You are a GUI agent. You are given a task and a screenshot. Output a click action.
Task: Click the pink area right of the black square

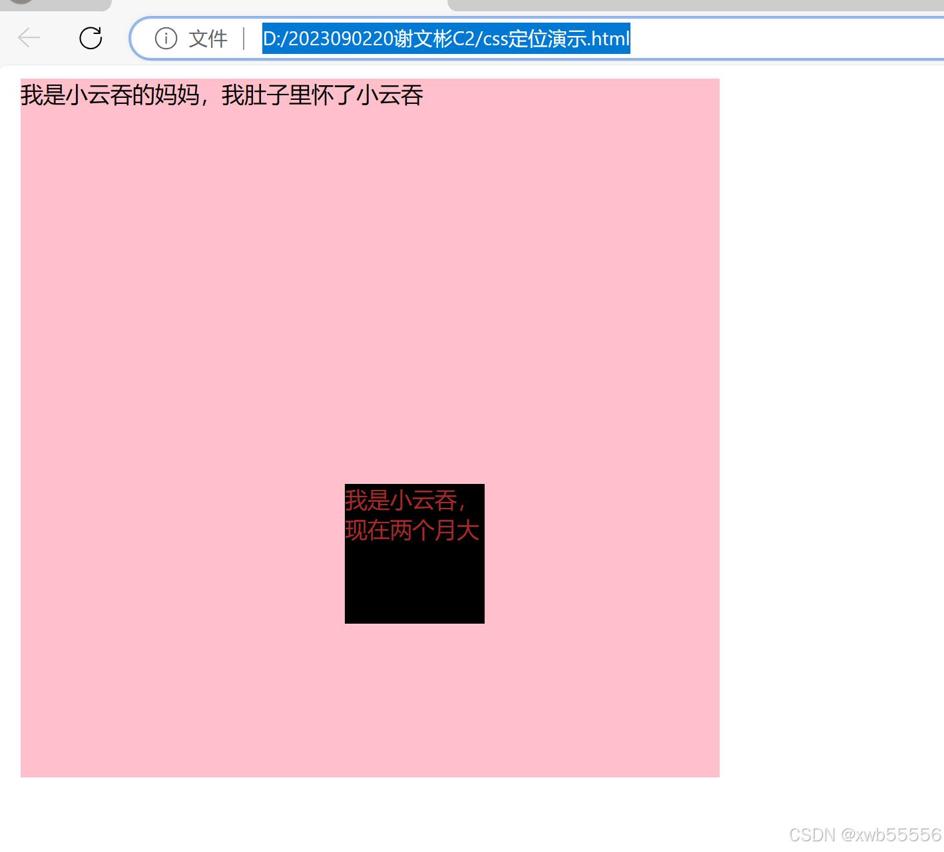pyautogui.click(x=602, y=554)
